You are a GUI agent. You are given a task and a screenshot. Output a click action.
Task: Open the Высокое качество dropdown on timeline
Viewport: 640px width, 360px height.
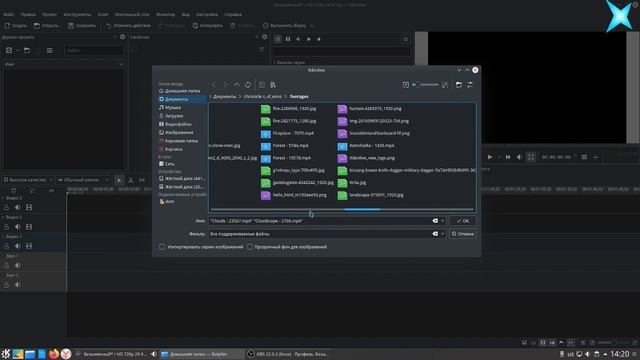28,180
